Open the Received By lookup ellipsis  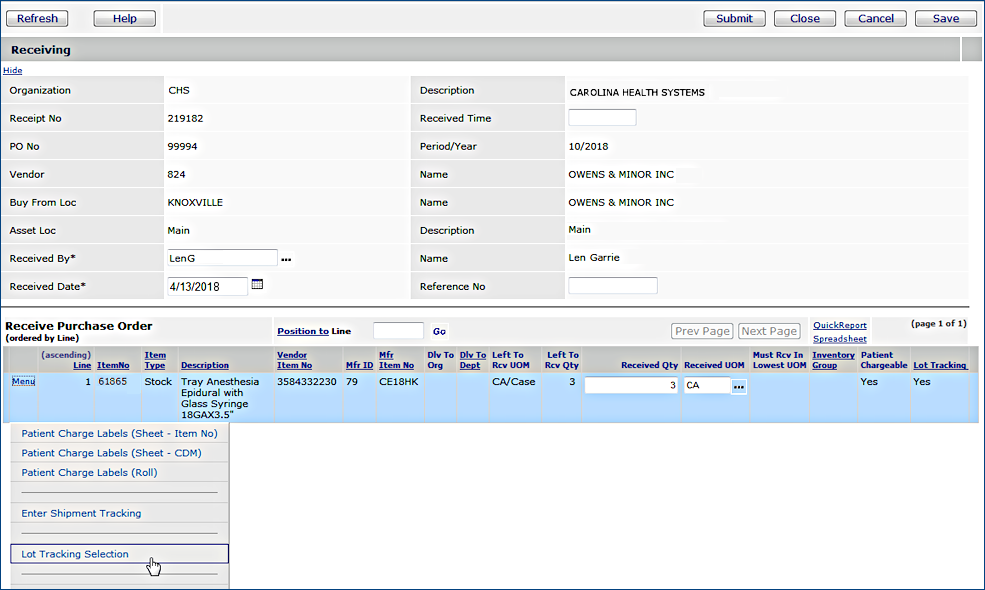pyautogui.click(x=286, y=259)
